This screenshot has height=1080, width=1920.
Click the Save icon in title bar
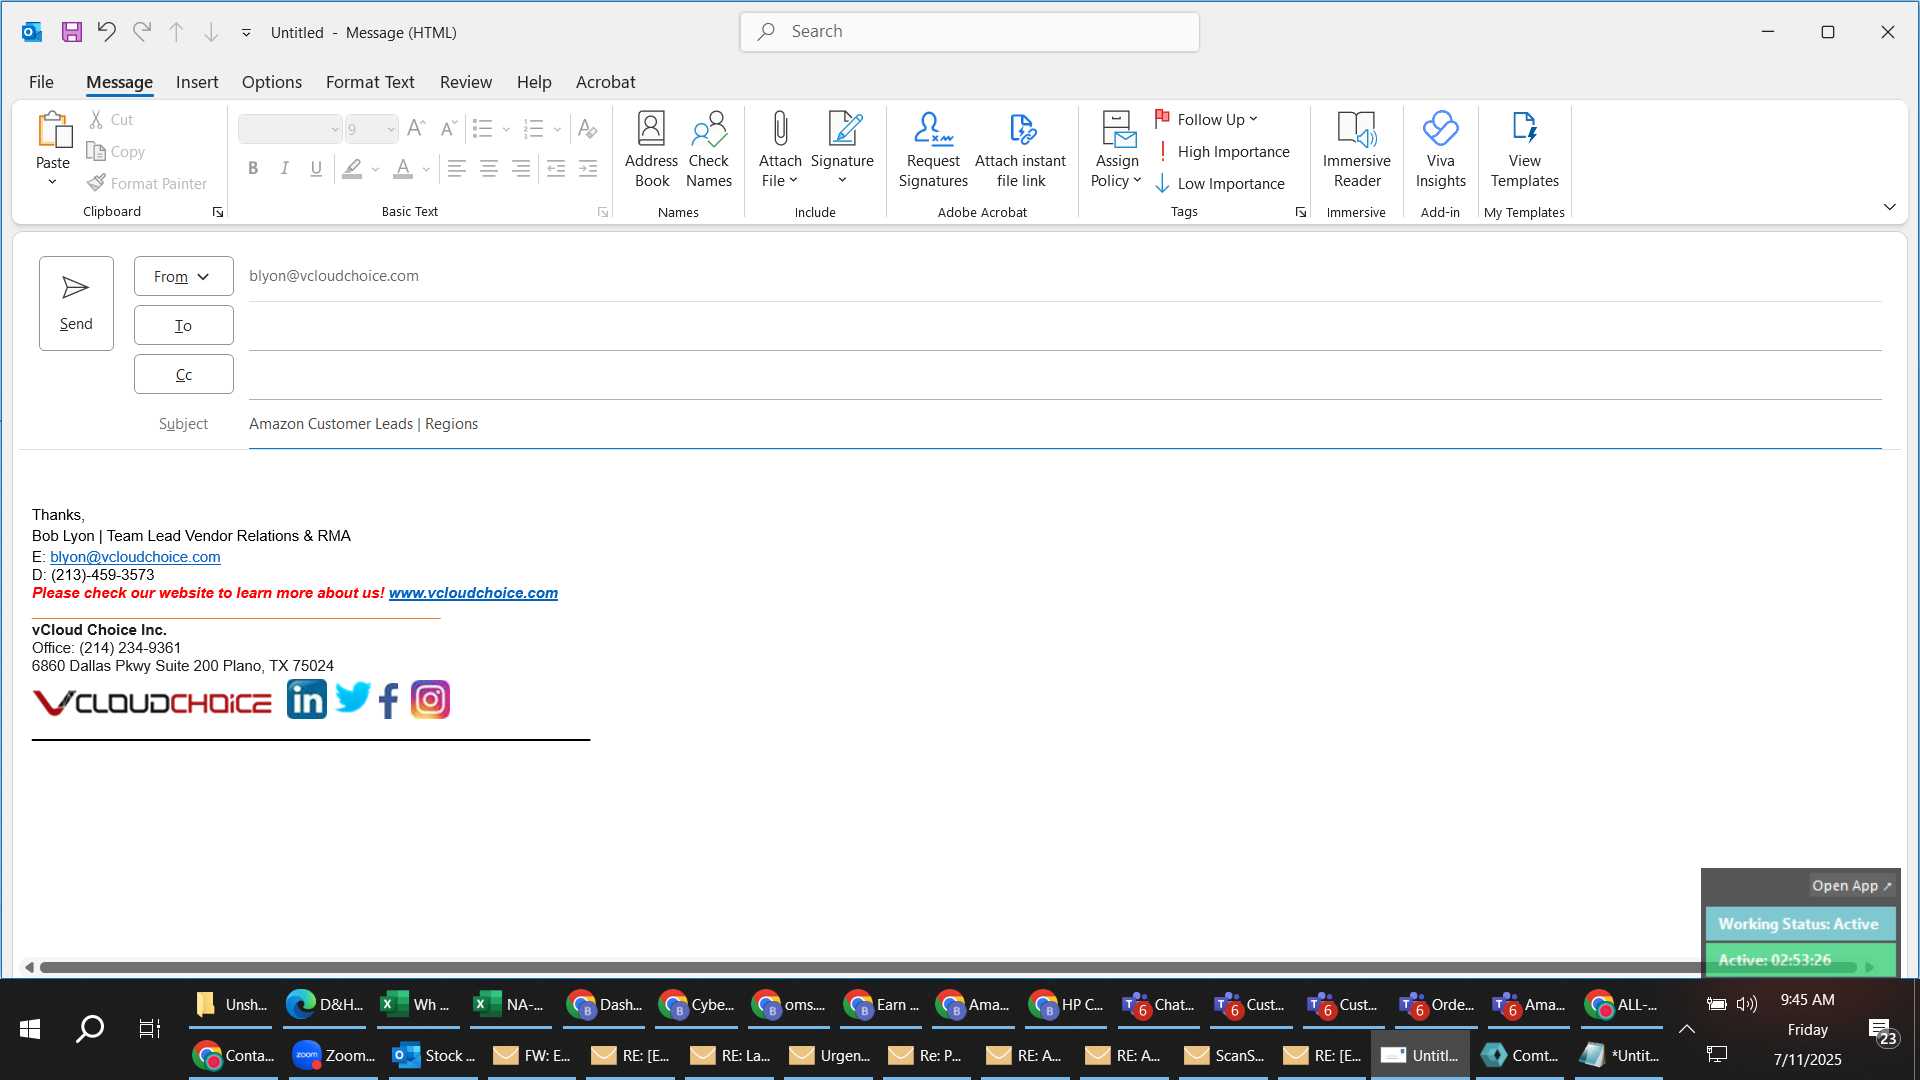(x=71, y=32)
